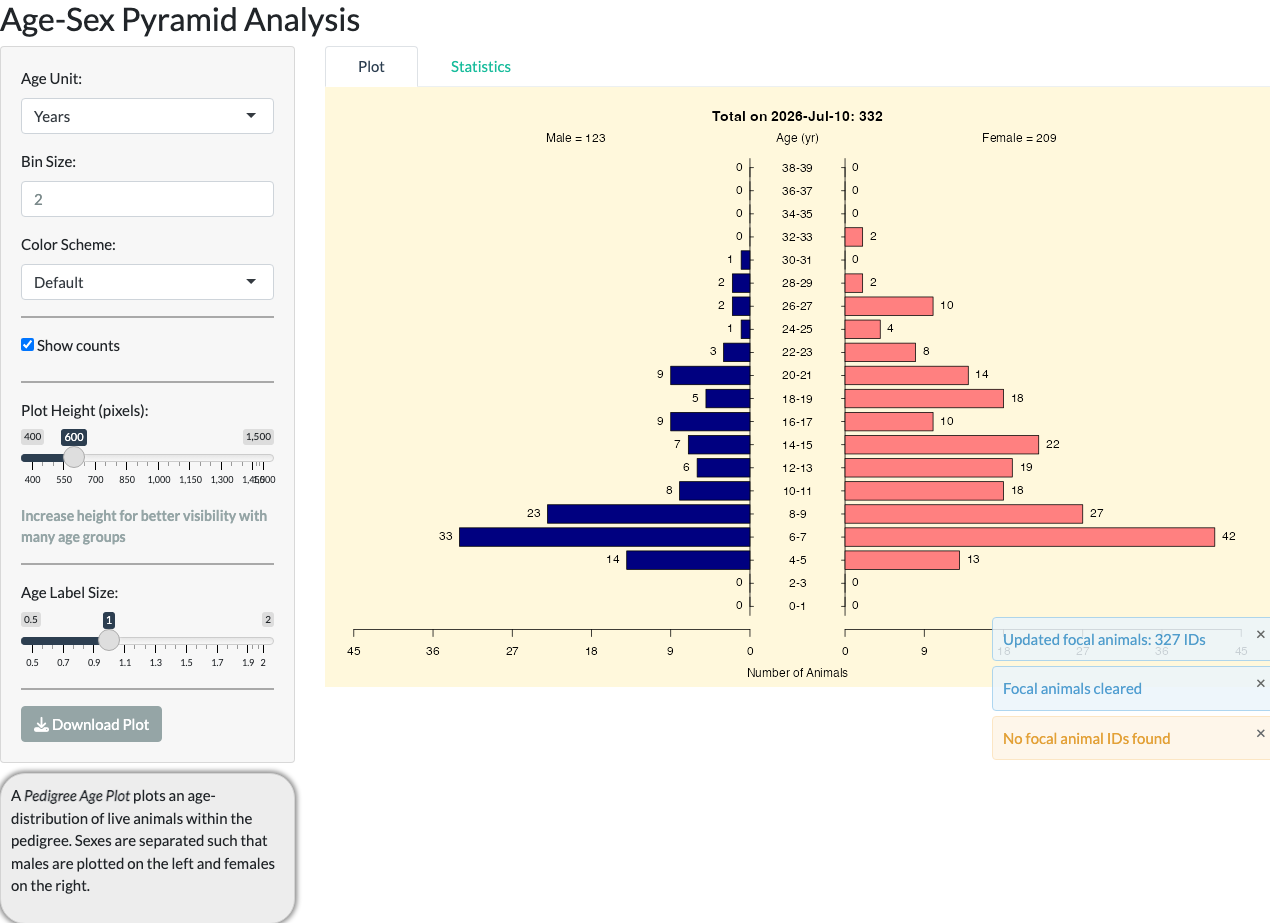Dismiss the 'Updated focal animals' notification
This screenshot has height=923, width=1270.
1260,634
